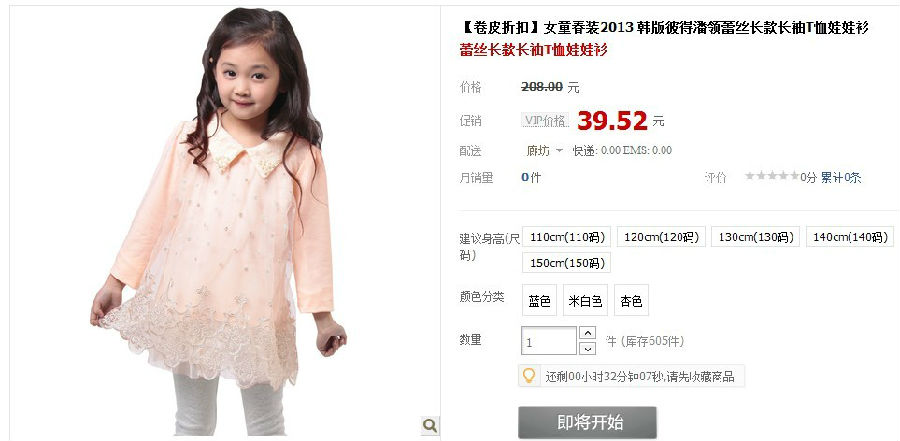Open the 廊坊 delivery city dropdown
Screen dimensions: 900x441
click(x=544, y=151)
